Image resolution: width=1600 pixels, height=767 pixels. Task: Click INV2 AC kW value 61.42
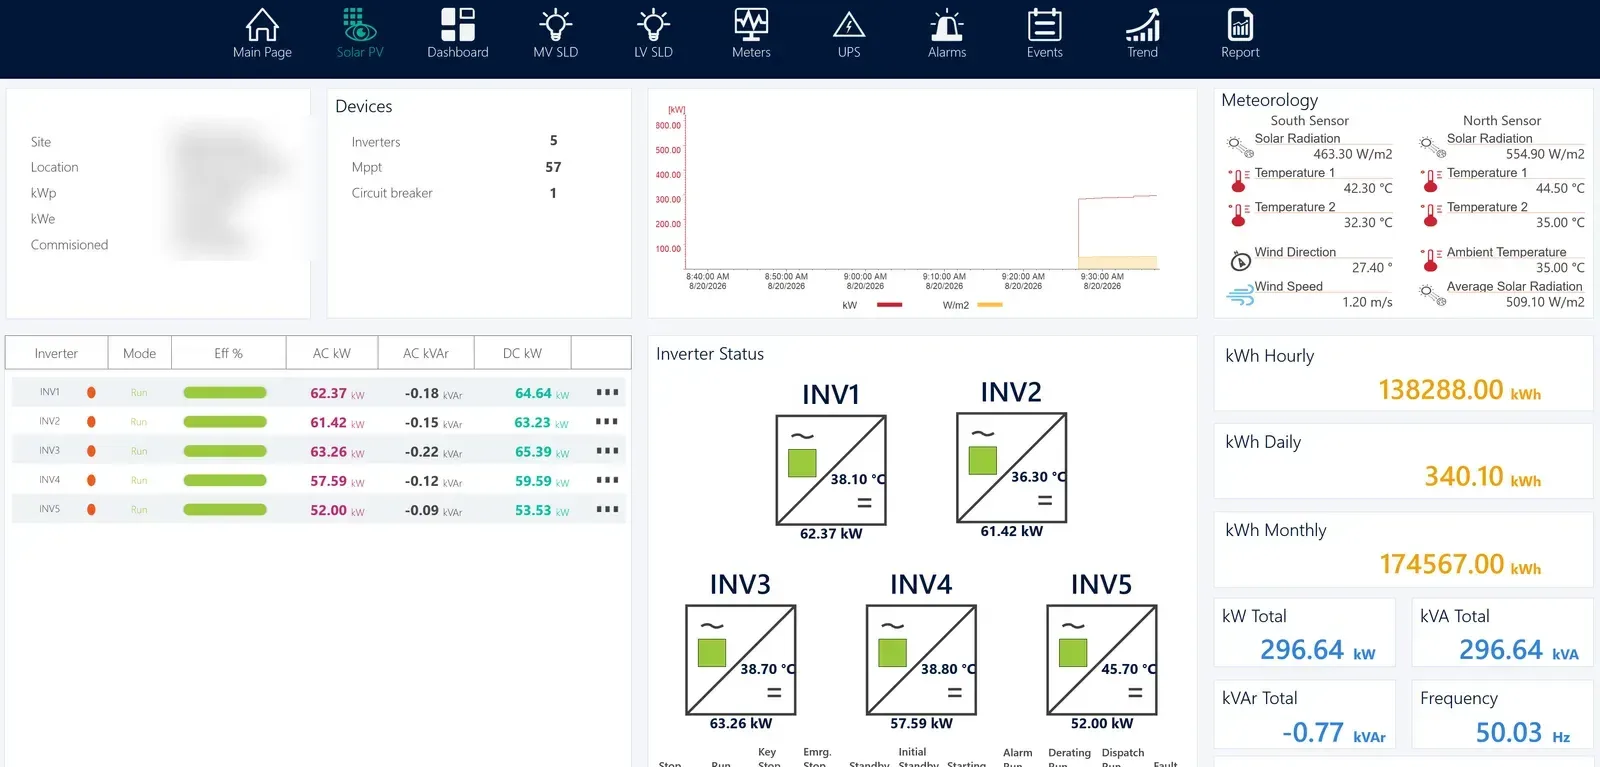[x=328, y=423]
